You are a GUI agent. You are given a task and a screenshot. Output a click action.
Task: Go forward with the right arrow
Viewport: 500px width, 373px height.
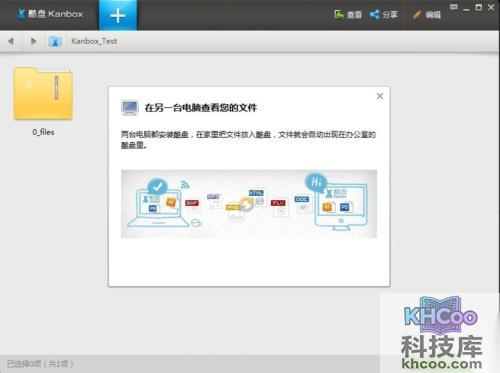click(33, 41)
